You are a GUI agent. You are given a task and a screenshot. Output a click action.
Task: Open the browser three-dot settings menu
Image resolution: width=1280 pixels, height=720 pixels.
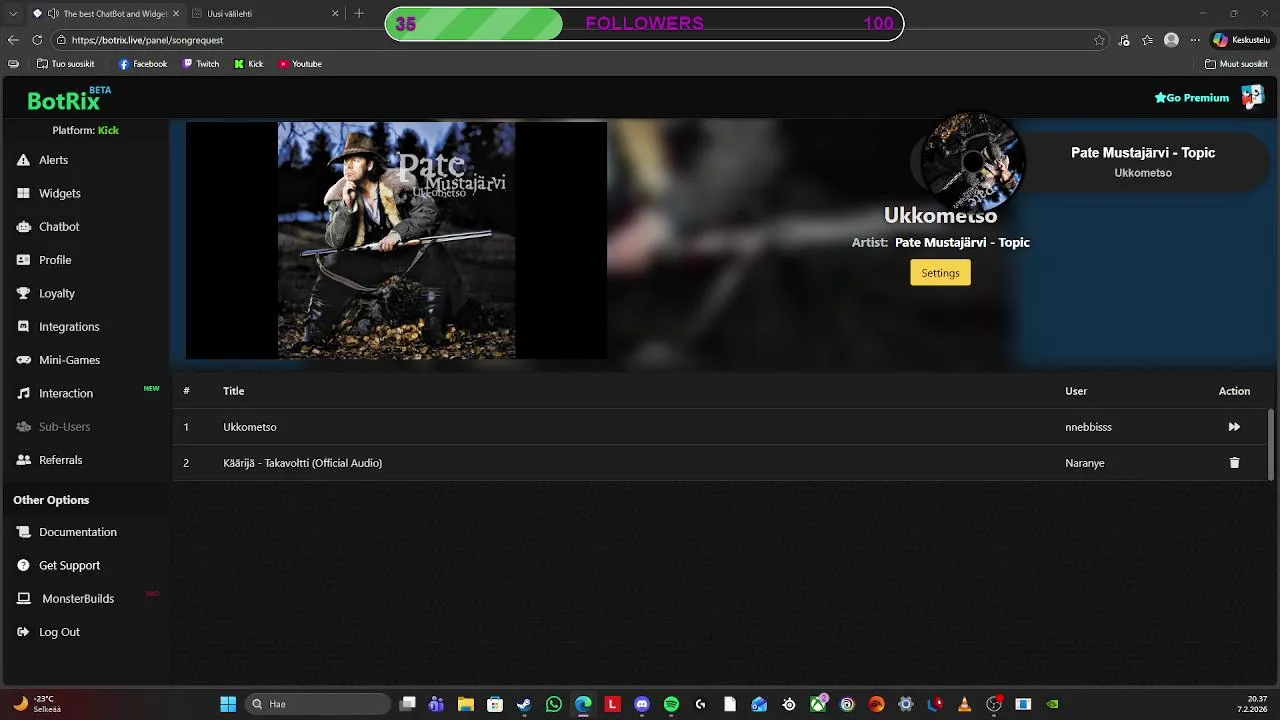1195,40
